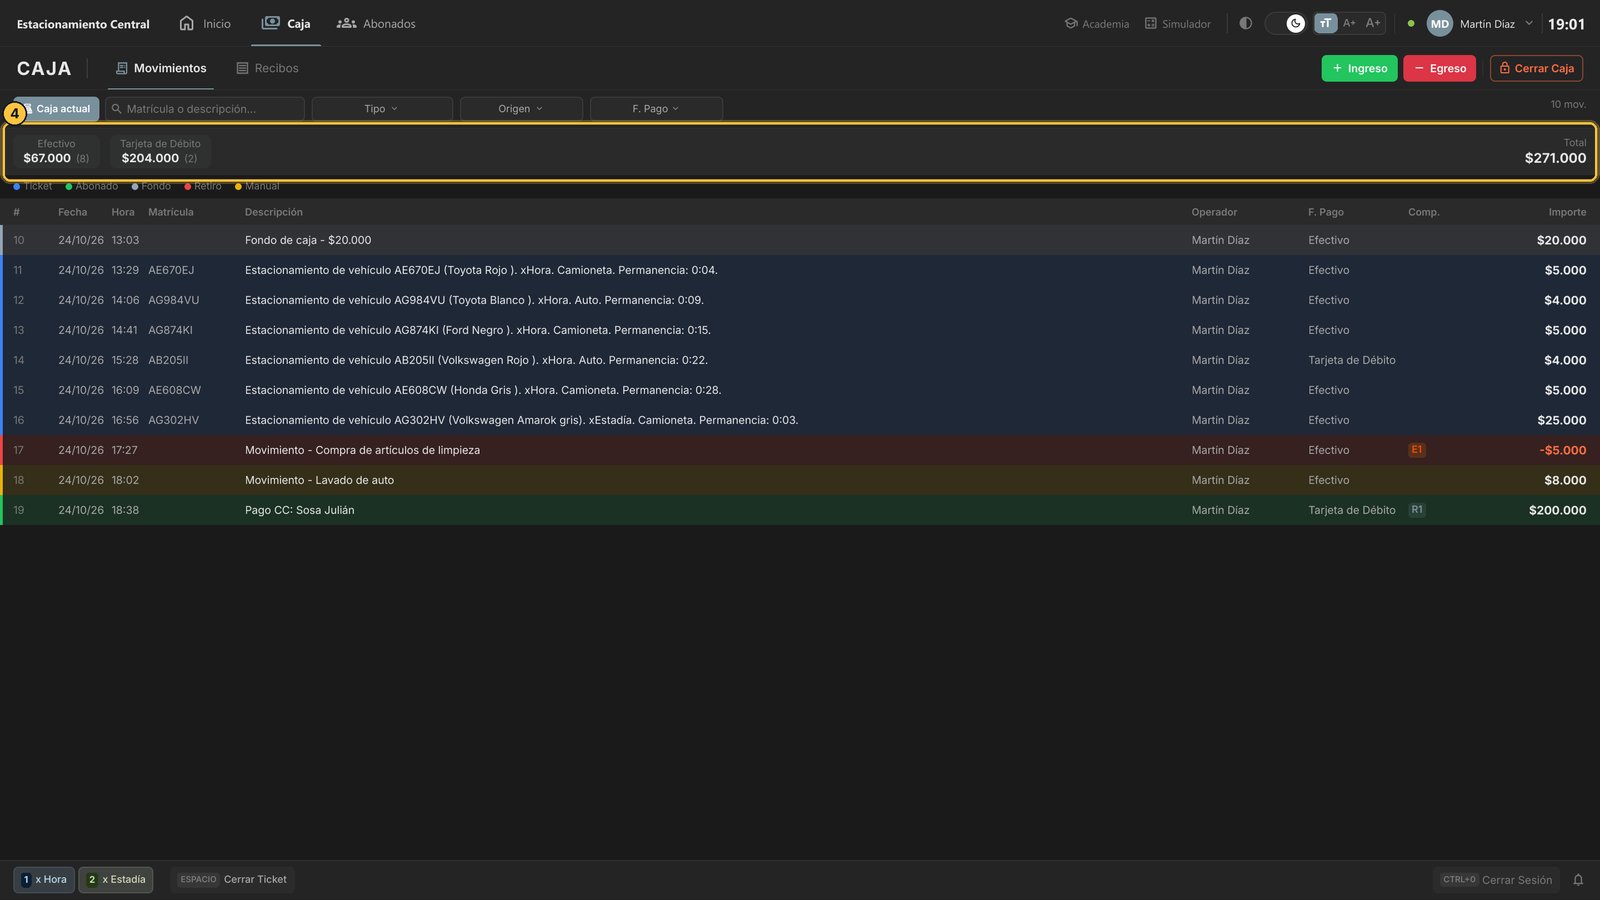The height and width of the screenshot is (900, 1600).
Task: Click the Ingreso button
Action: click(1359, 68)
